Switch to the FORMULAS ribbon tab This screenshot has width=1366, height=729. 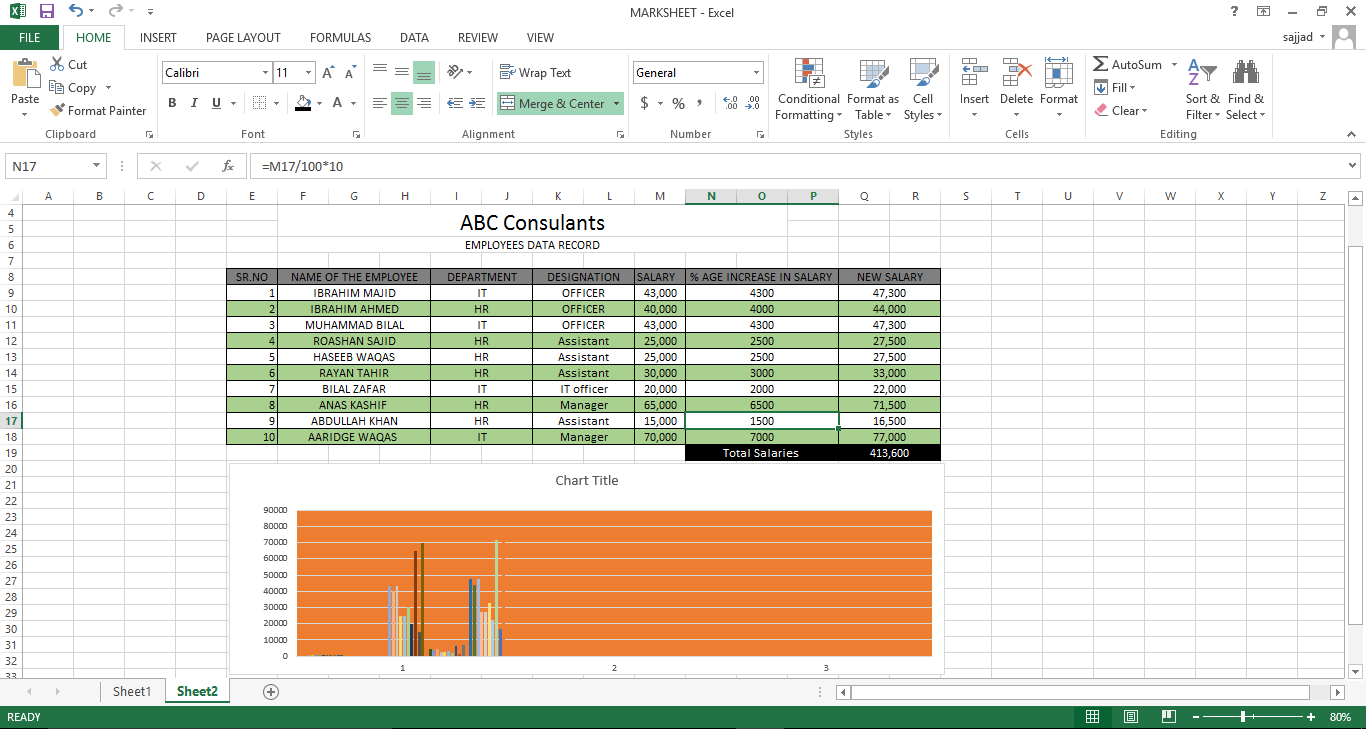click(x=340, y=37)
